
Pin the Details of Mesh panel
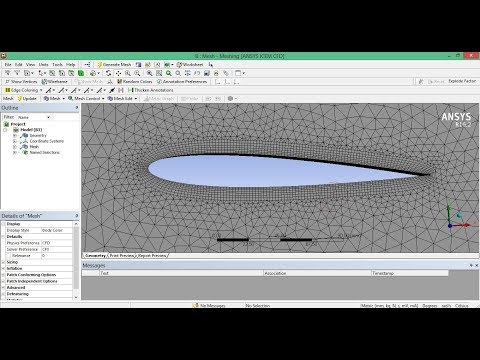click(x=77, y=216)
